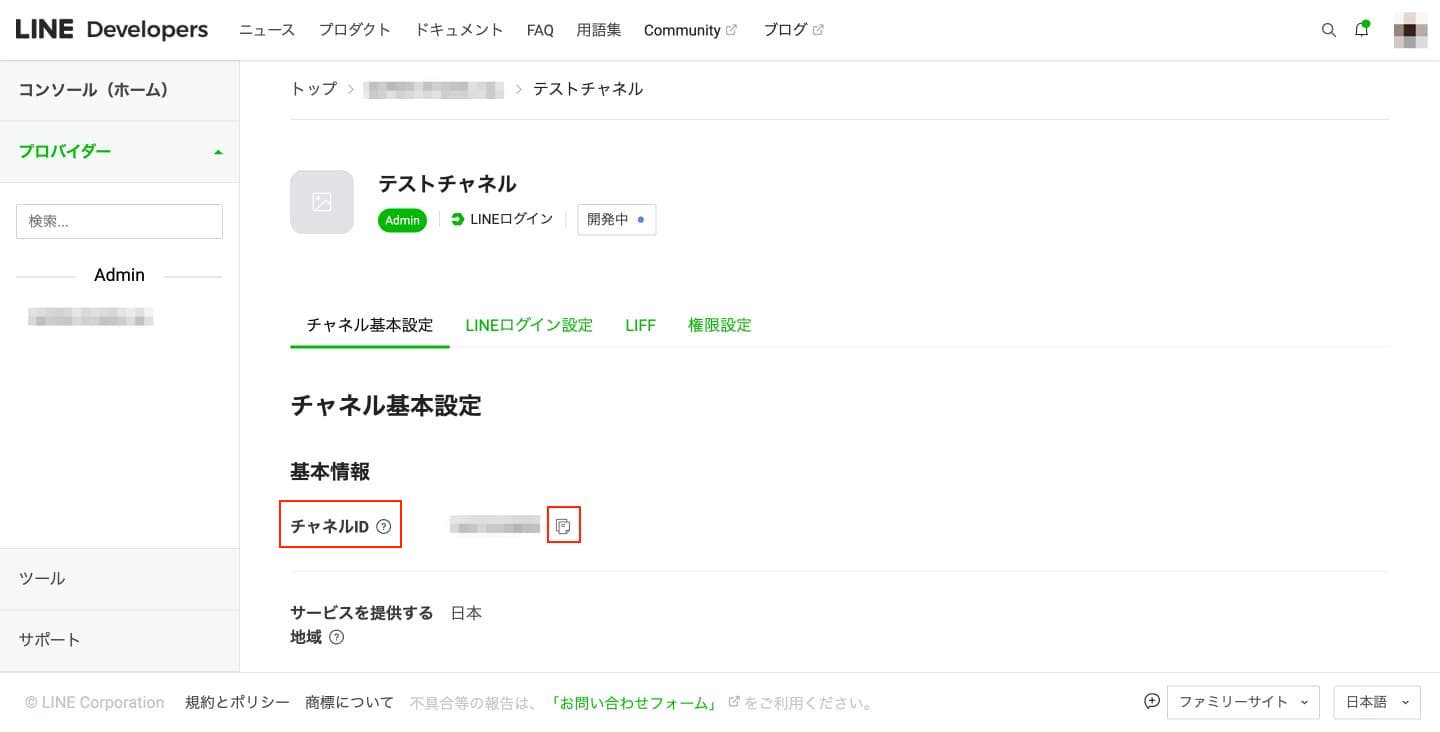Switch to the LINEログイン設定 tab

tap(529, 325)
